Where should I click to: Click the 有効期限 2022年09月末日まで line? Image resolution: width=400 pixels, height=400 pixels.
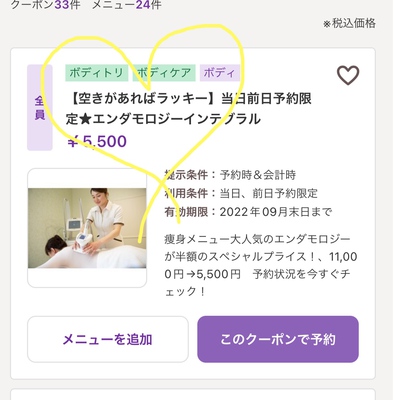tap(248, 212)
